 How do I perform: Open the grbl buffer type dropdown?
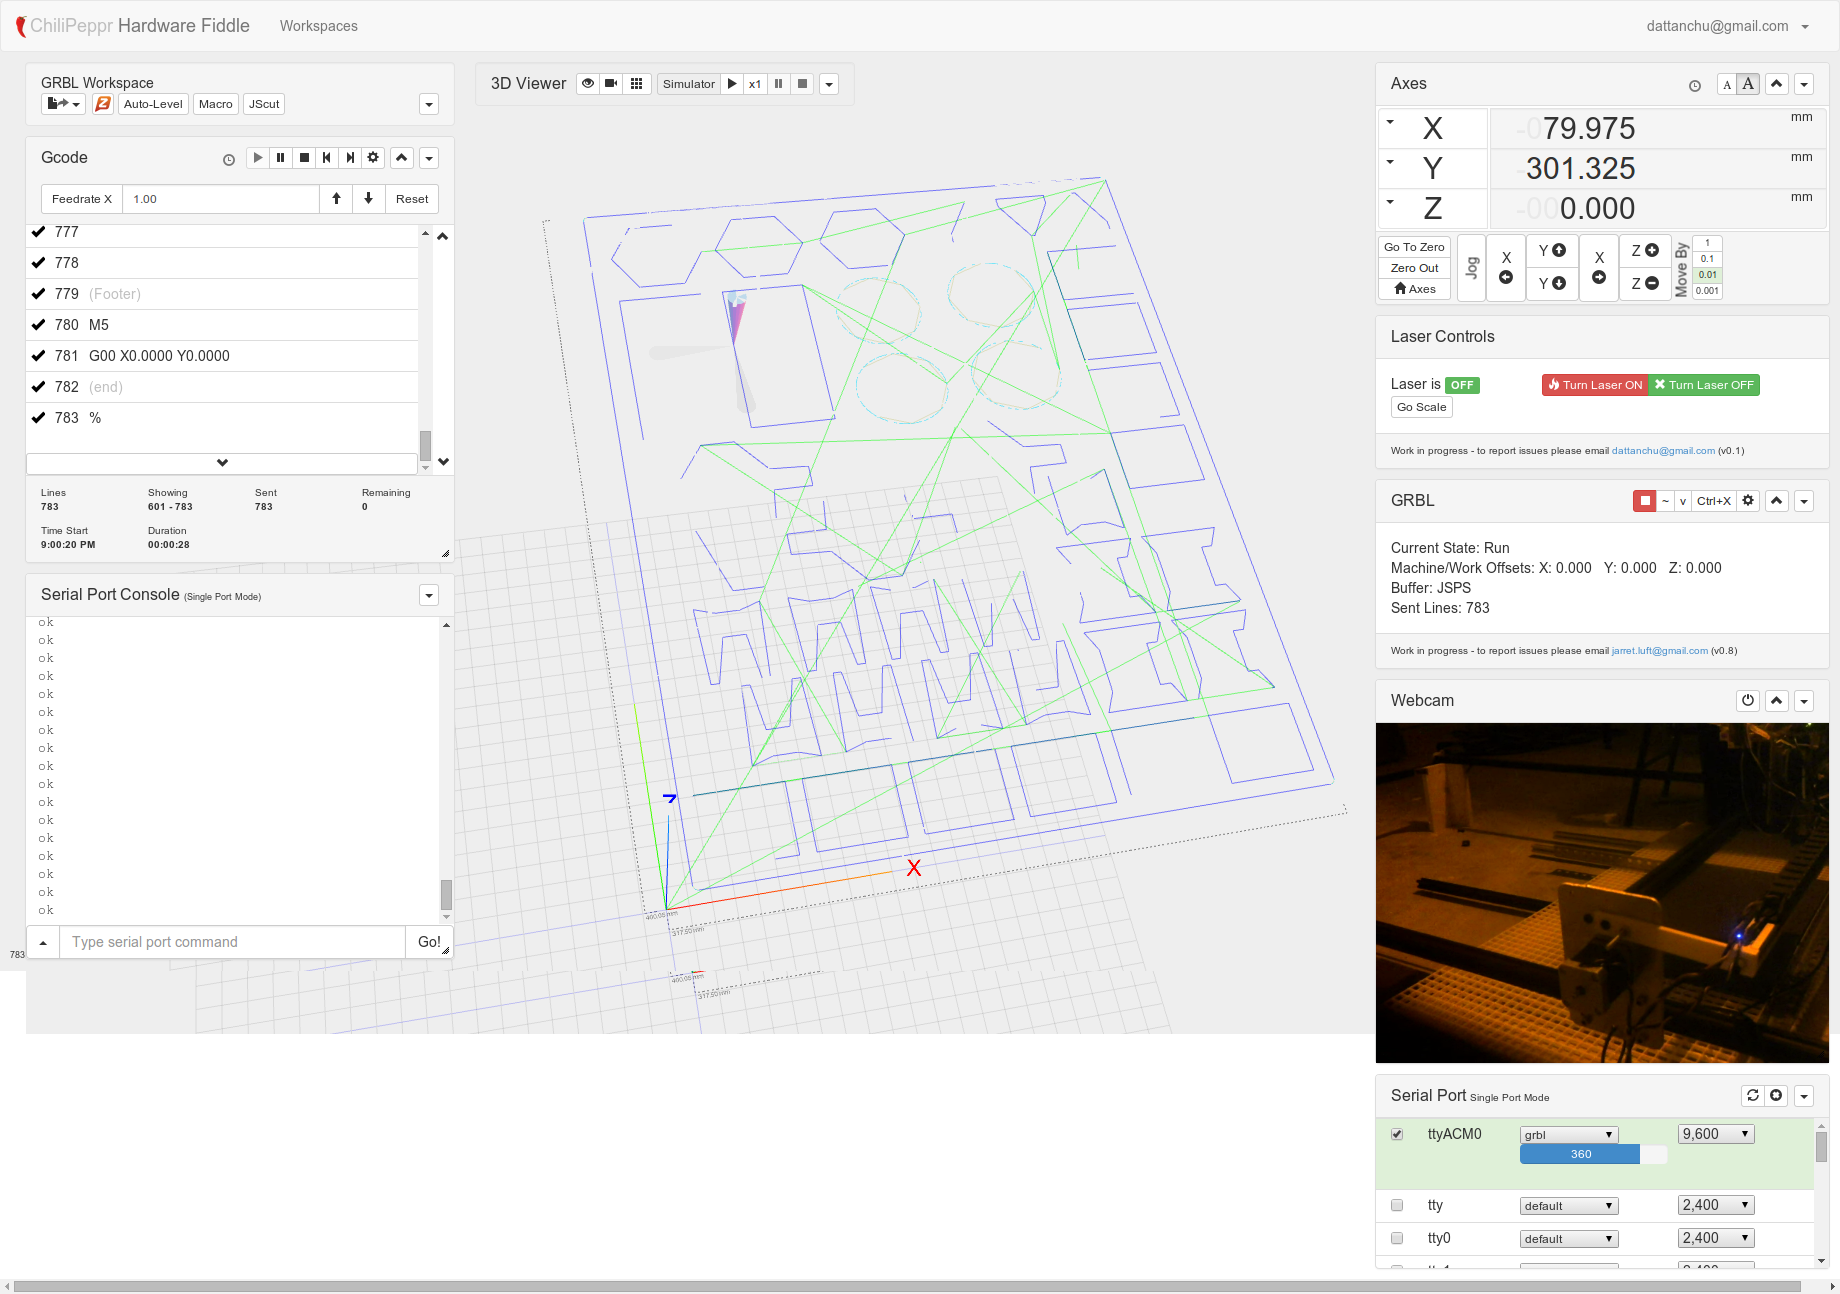pos(1568,1135)
